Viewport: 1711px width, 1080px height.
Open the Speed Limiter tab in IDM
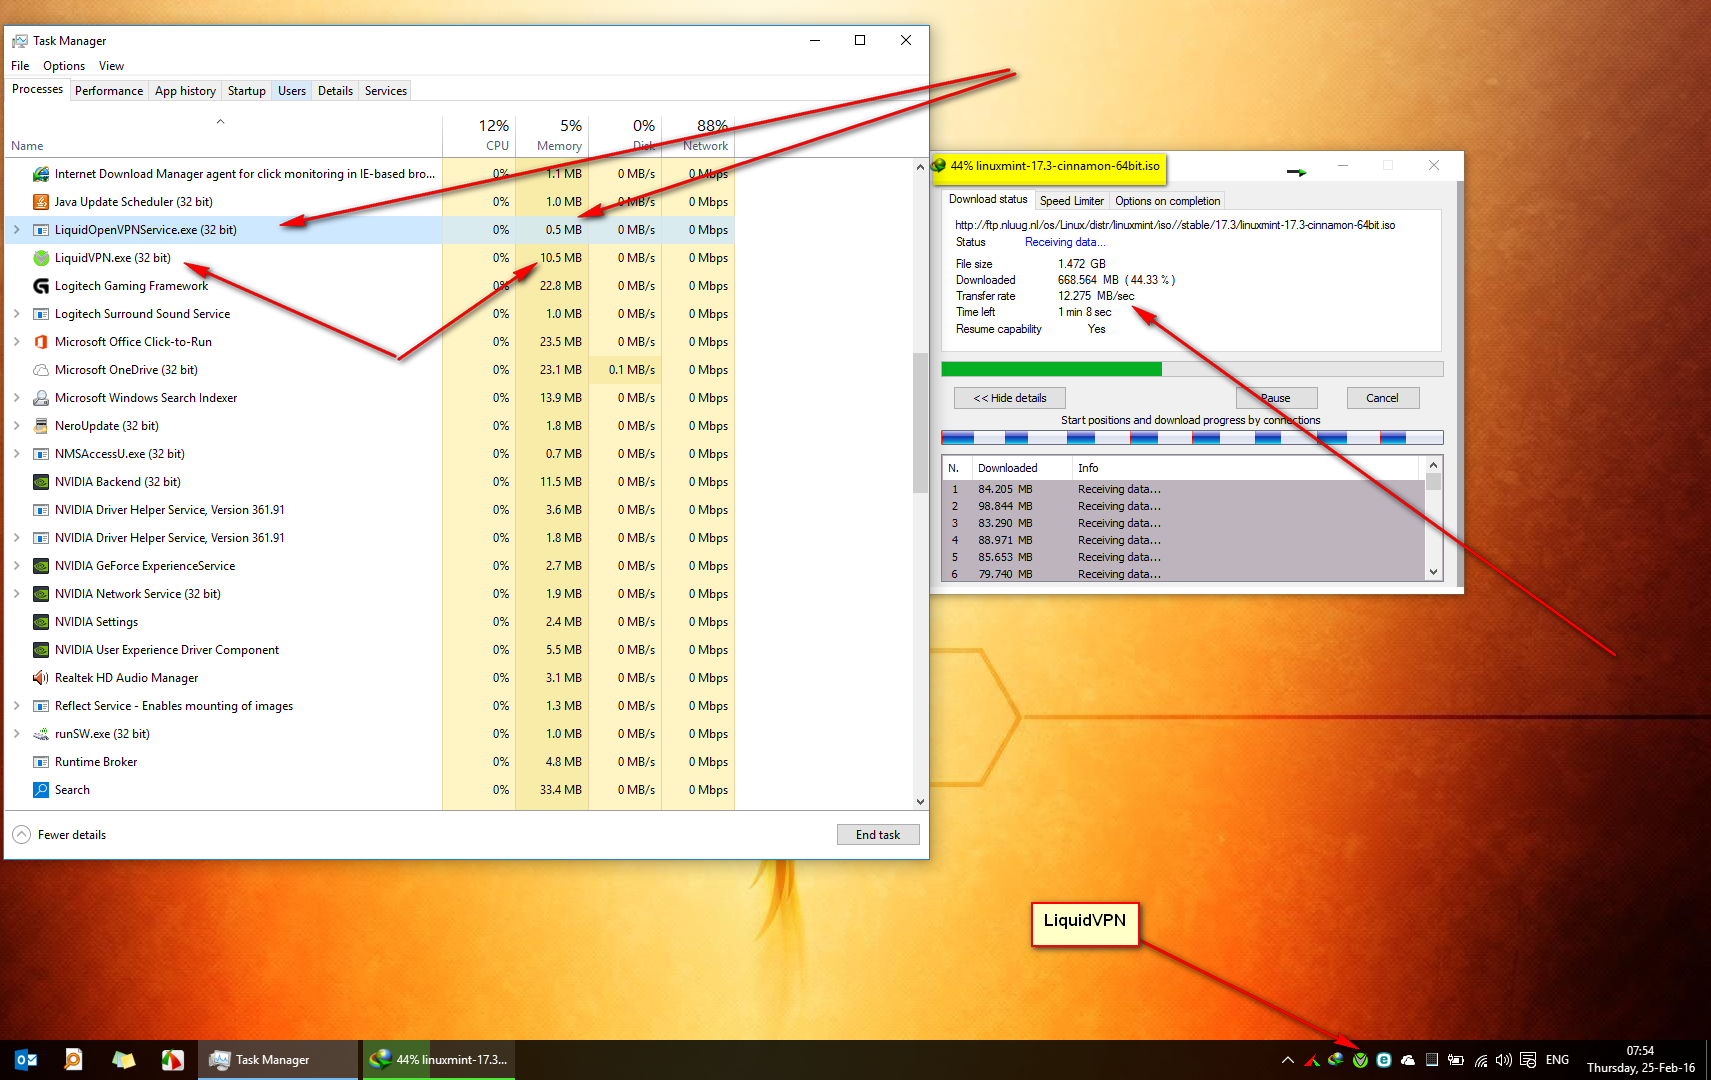coord(1072,201)
